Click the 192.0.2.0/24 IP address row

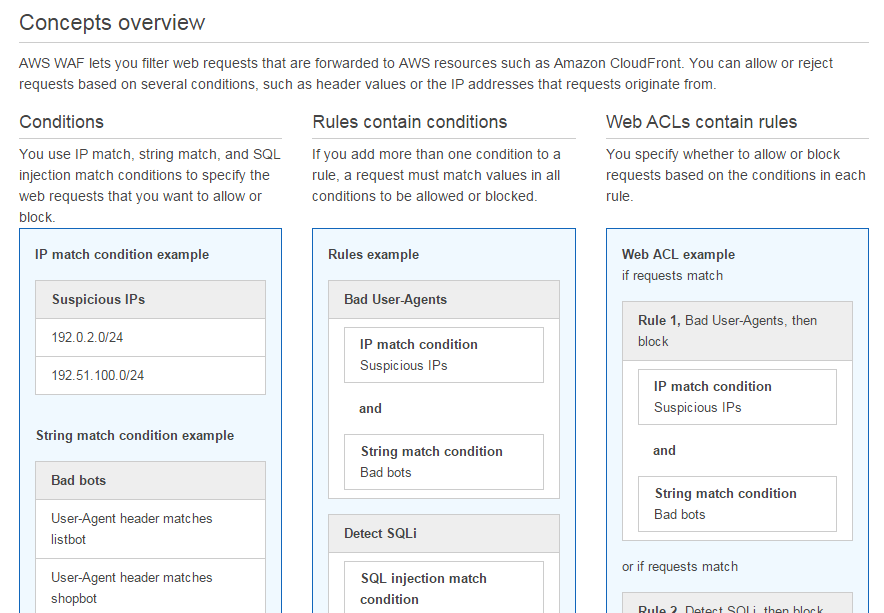pyautogui.click(x=151, y=337)
